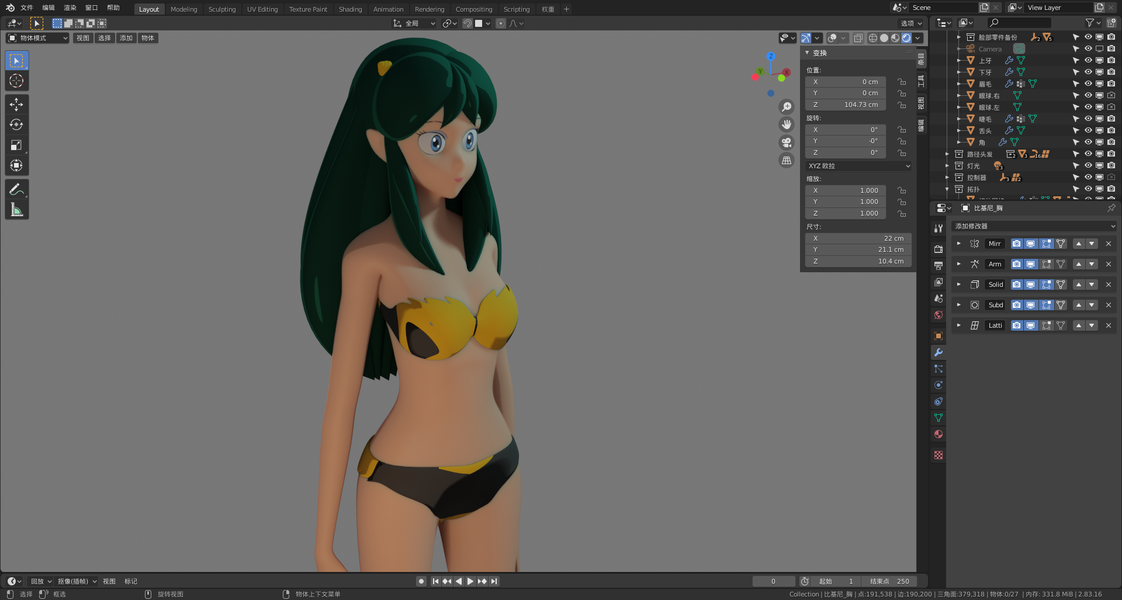Open the Object Data green triangle tab
Screen dimensions: 1122x600
[x=938, y=418]
